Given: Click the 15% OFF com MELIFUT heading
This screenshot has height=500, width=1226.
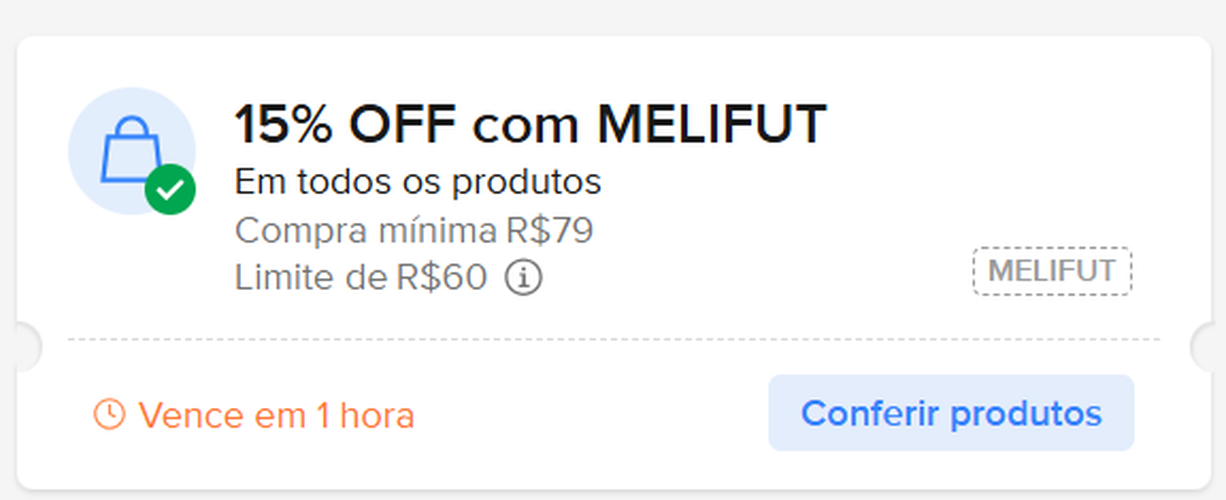Looking at the screenshot, I should tap(530, 125).
